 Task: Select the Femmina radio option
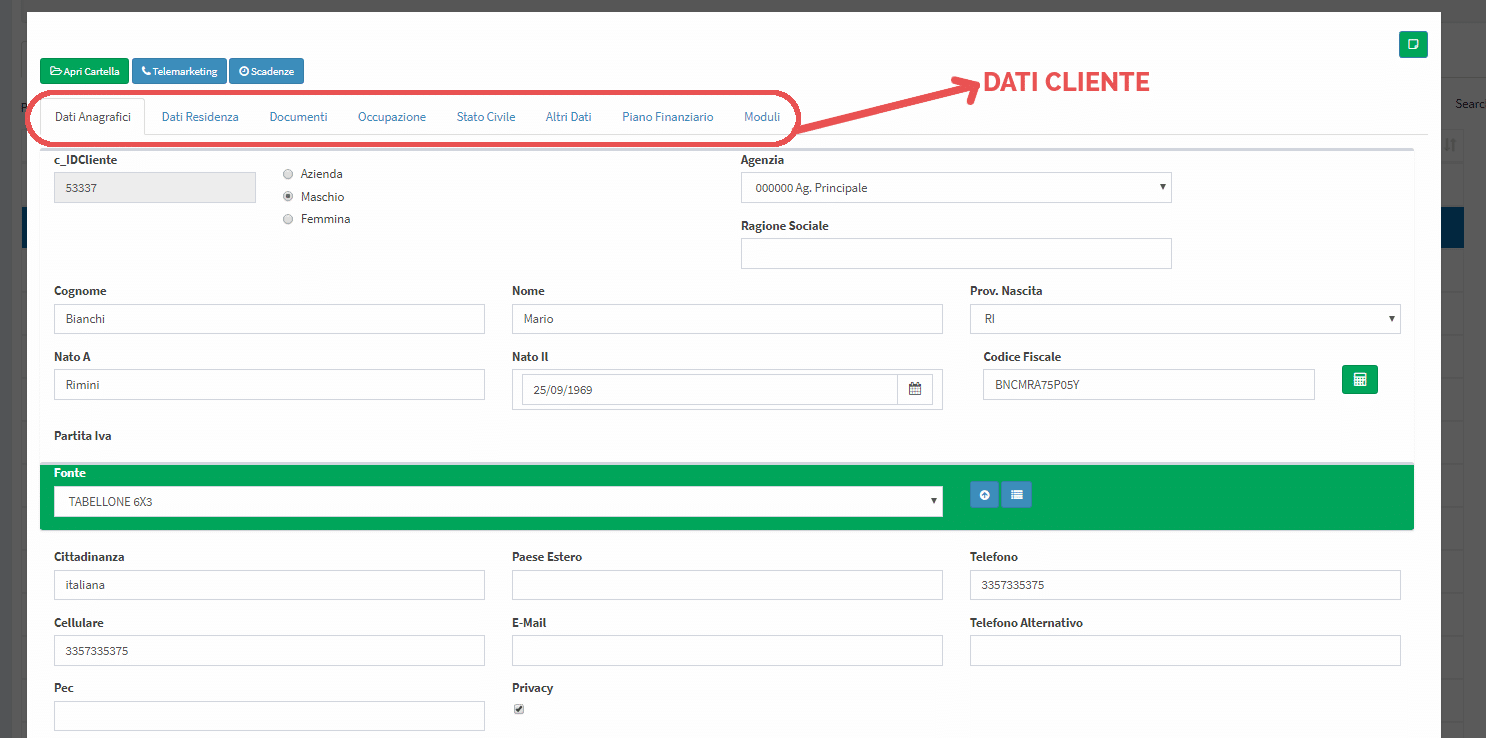coord(288,219)
